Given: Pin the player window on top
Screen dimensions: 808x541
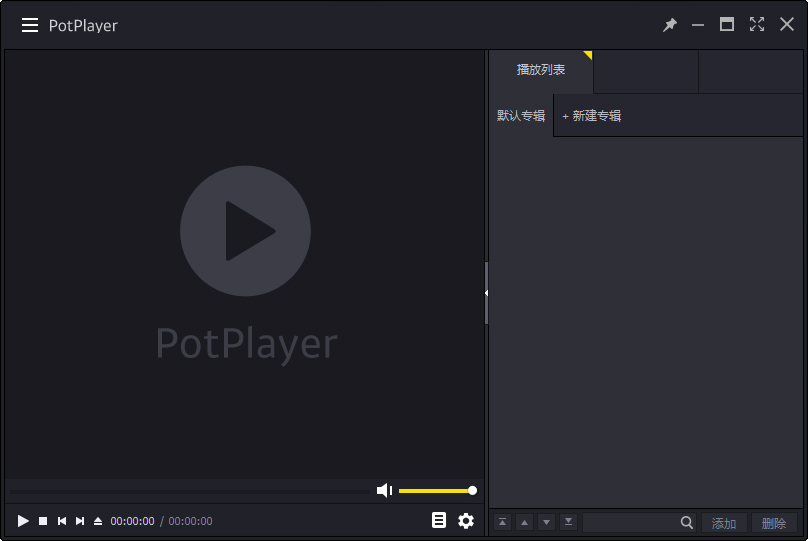Looking at the screenshot, I should point(669,25).
